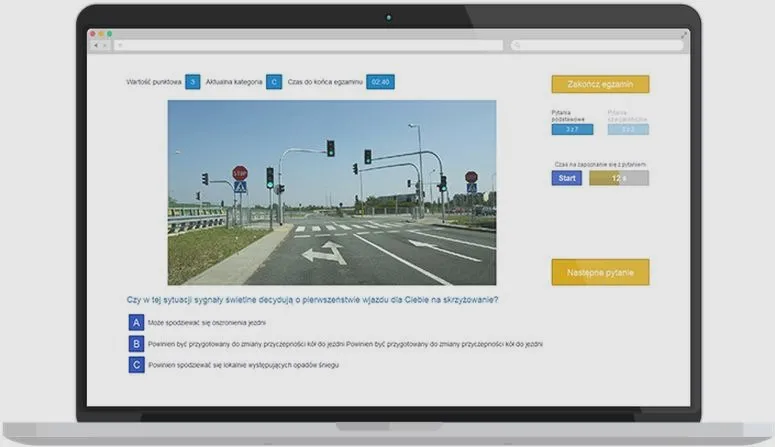Start the question timer with Start

(x=566, y=178)
